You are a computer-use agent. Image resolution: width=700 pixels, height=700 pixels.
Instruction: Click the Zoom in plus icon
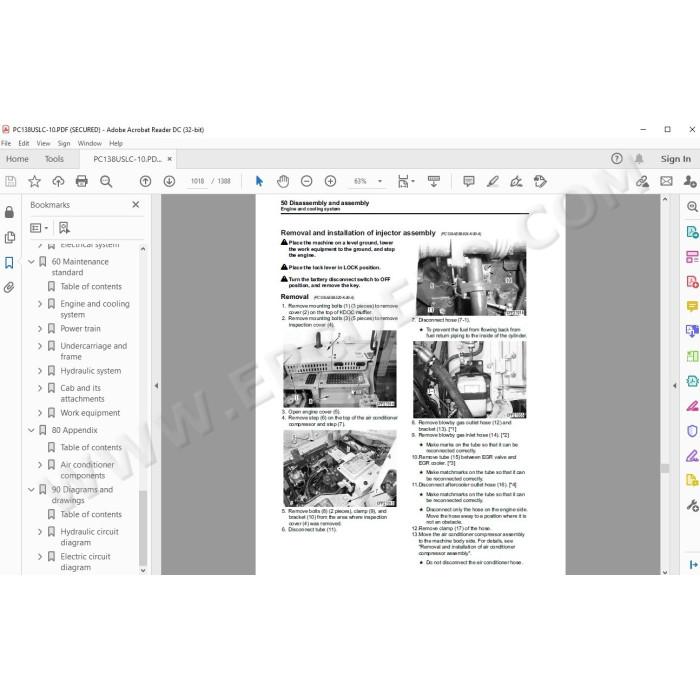[330, 181]
